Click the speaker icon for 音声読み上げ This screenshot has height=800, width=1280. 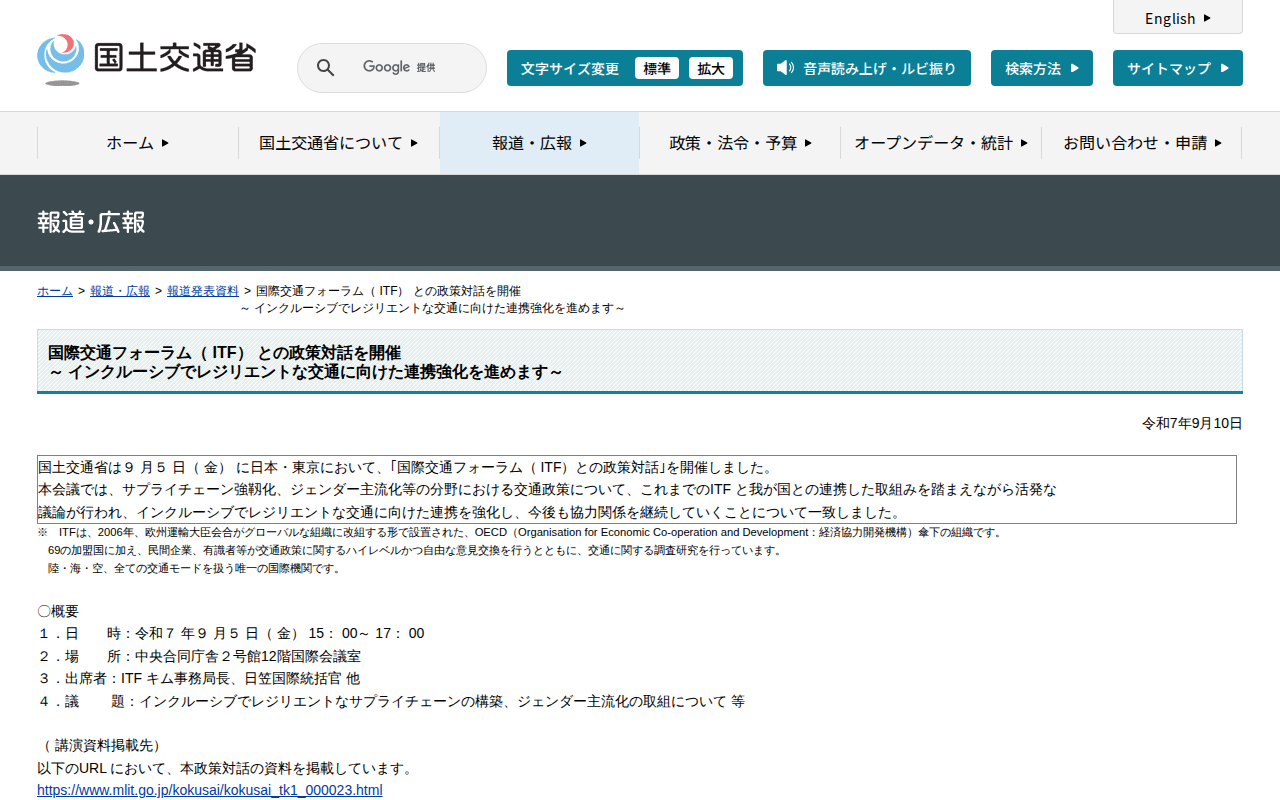pyautogui.click(x=785, y=68)
